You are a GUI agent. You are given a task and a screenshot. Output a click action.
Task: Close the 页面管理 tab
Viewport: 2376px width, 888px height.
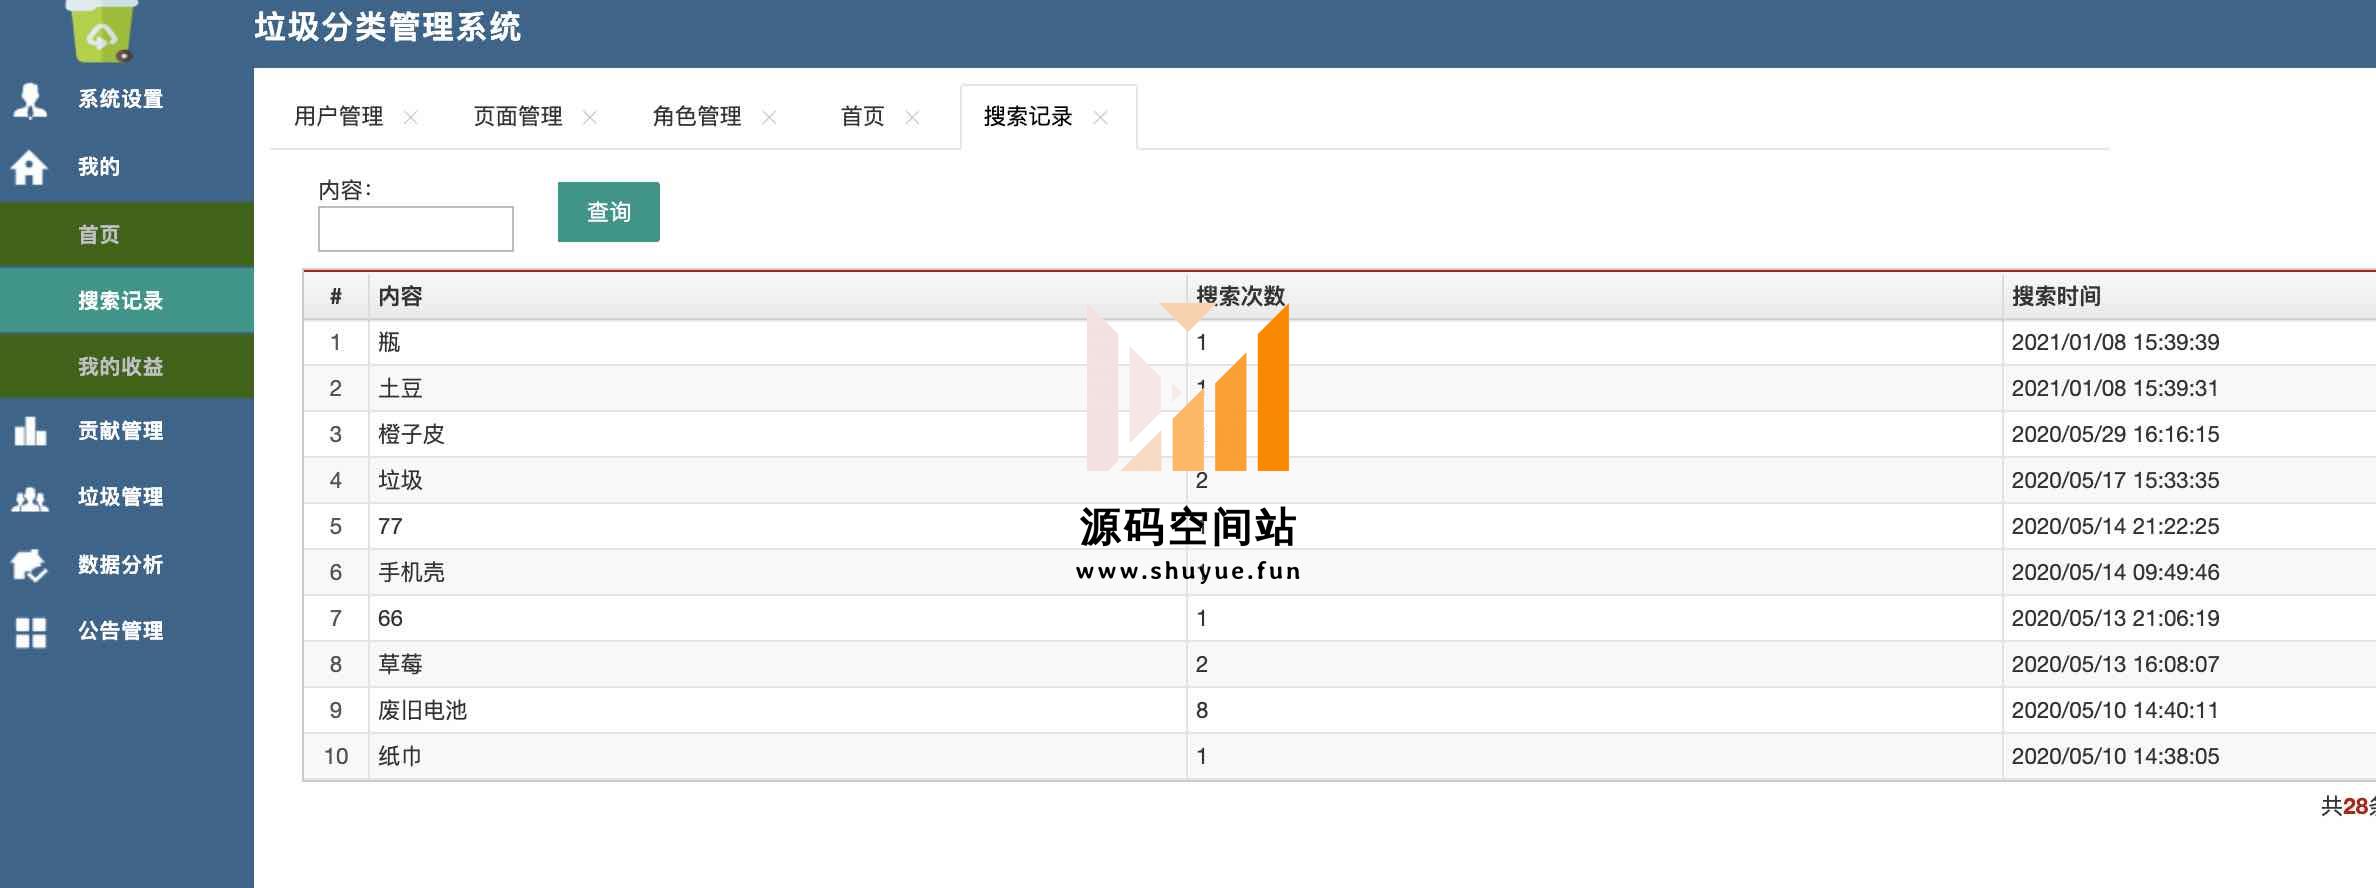[590, 118]
